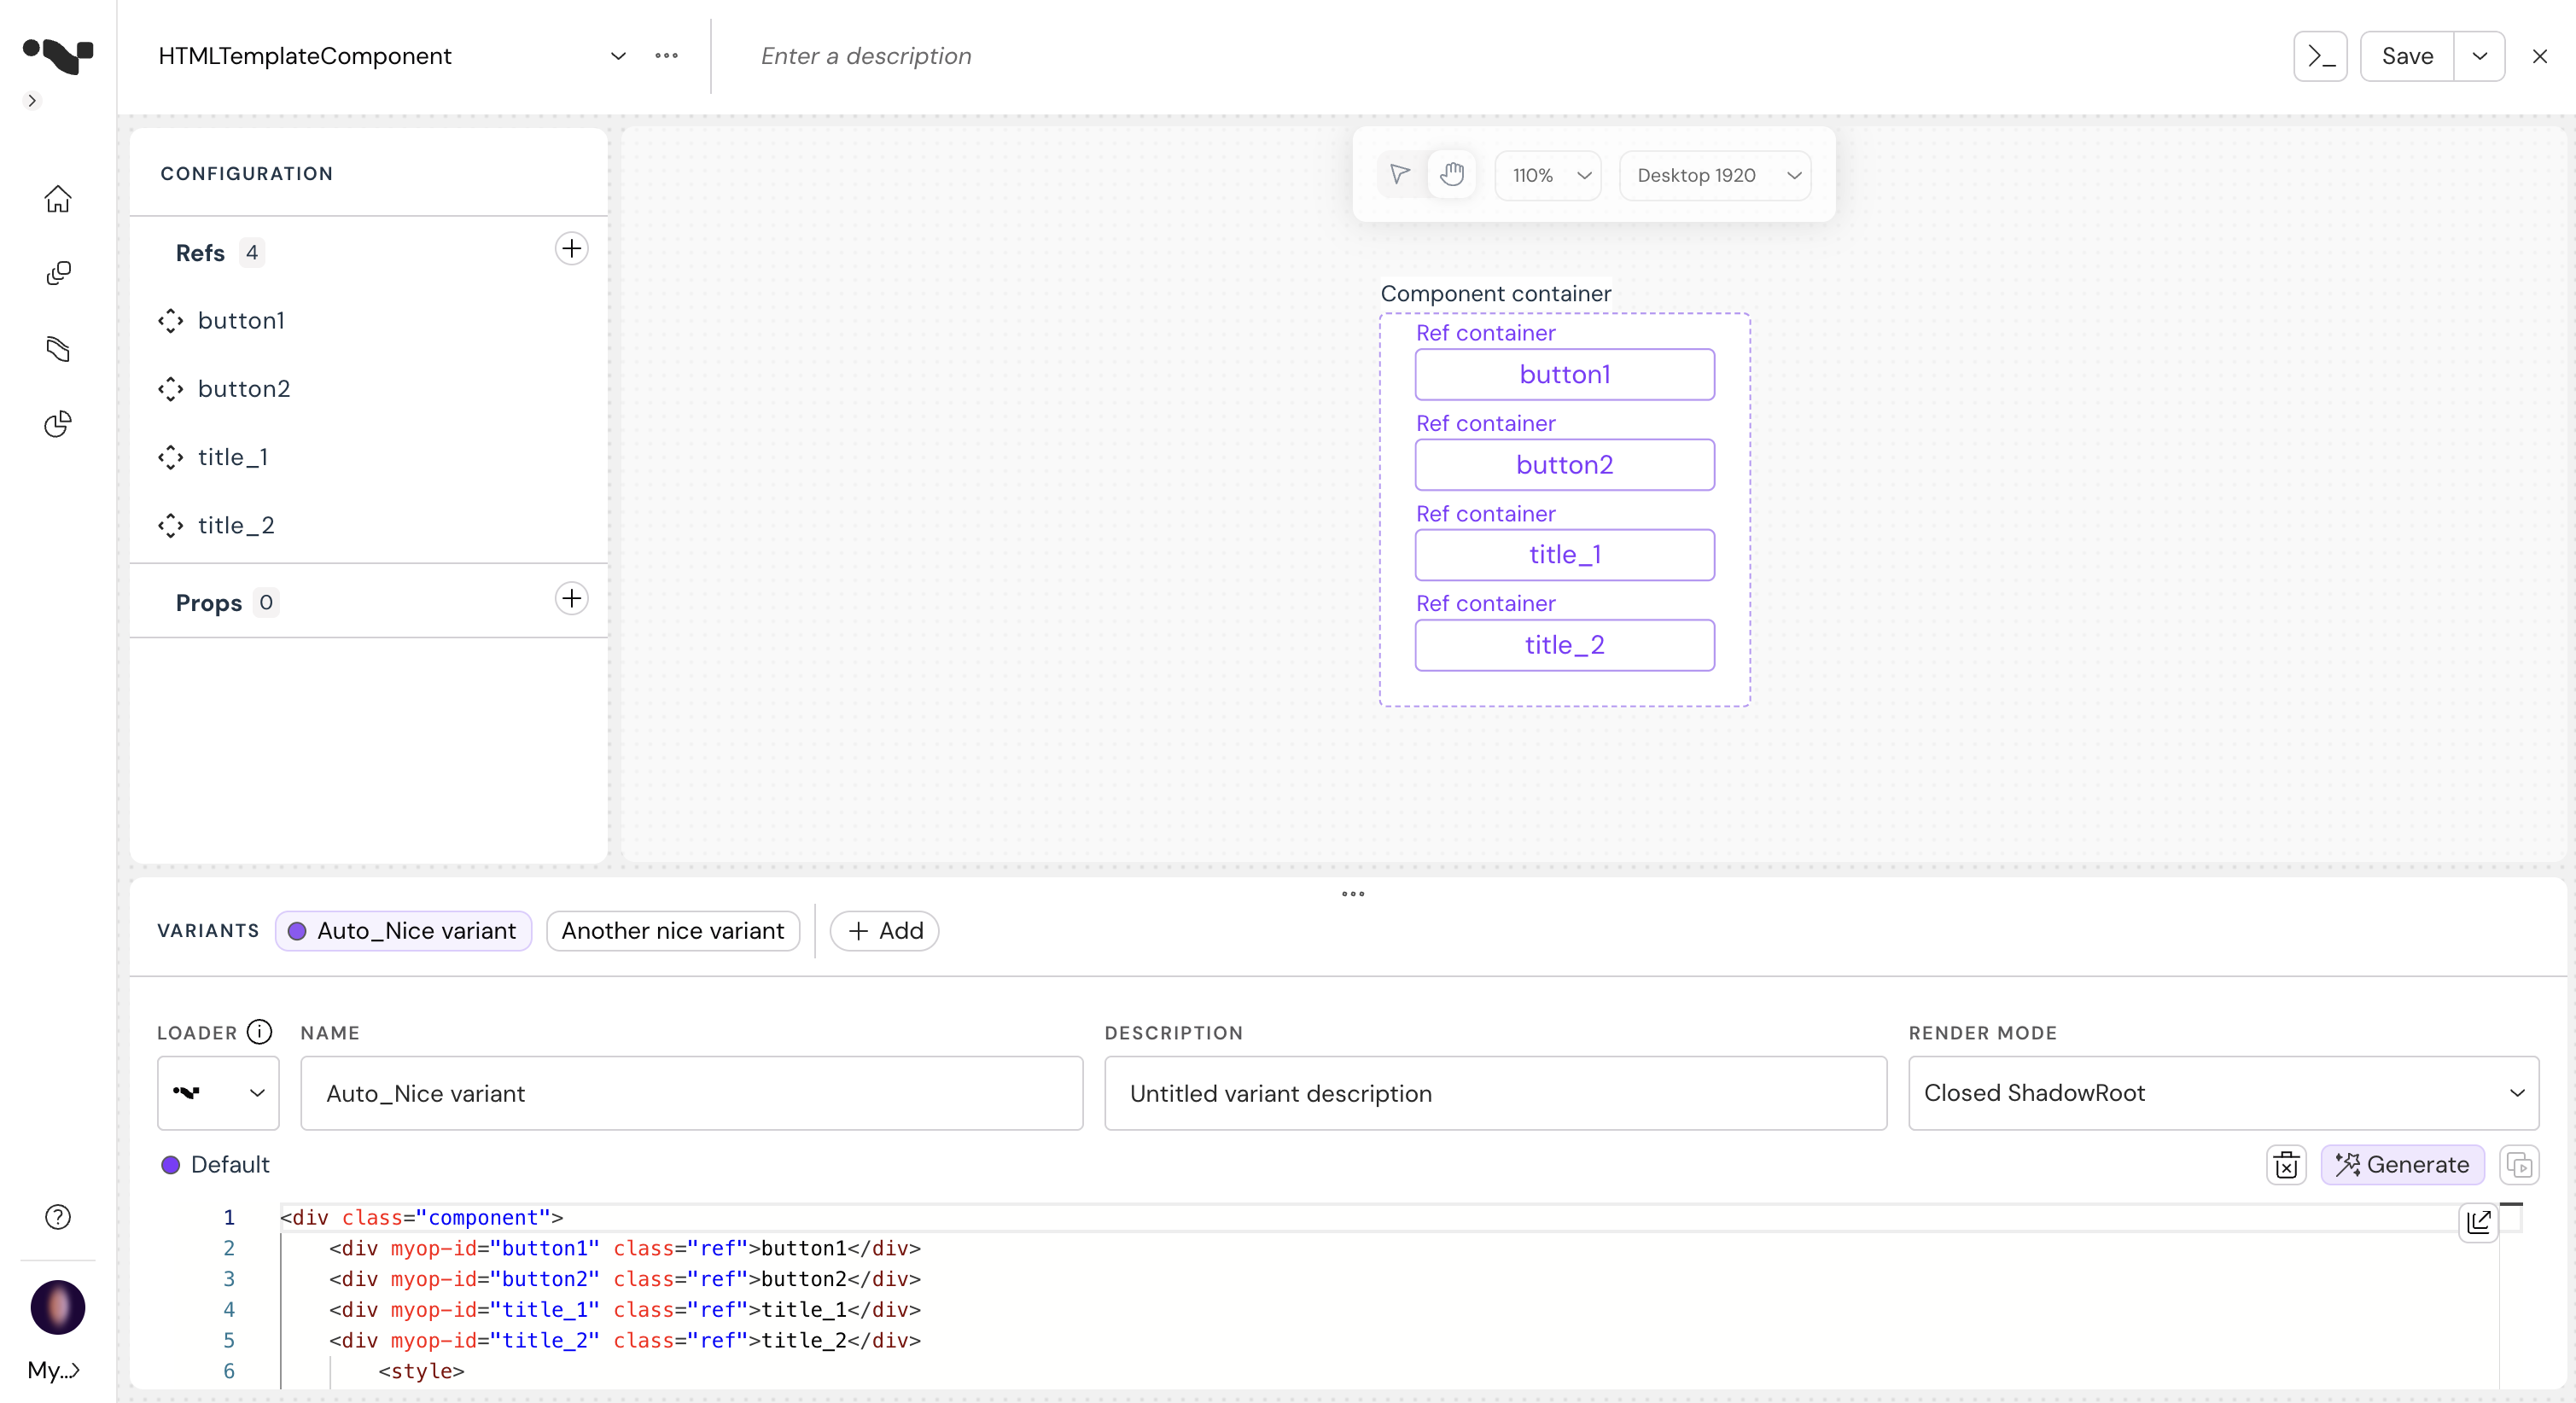Open the Render Mode Closed ShadowRoot dropdown
2576x1403 pixels.
tap(2223, 1093)
